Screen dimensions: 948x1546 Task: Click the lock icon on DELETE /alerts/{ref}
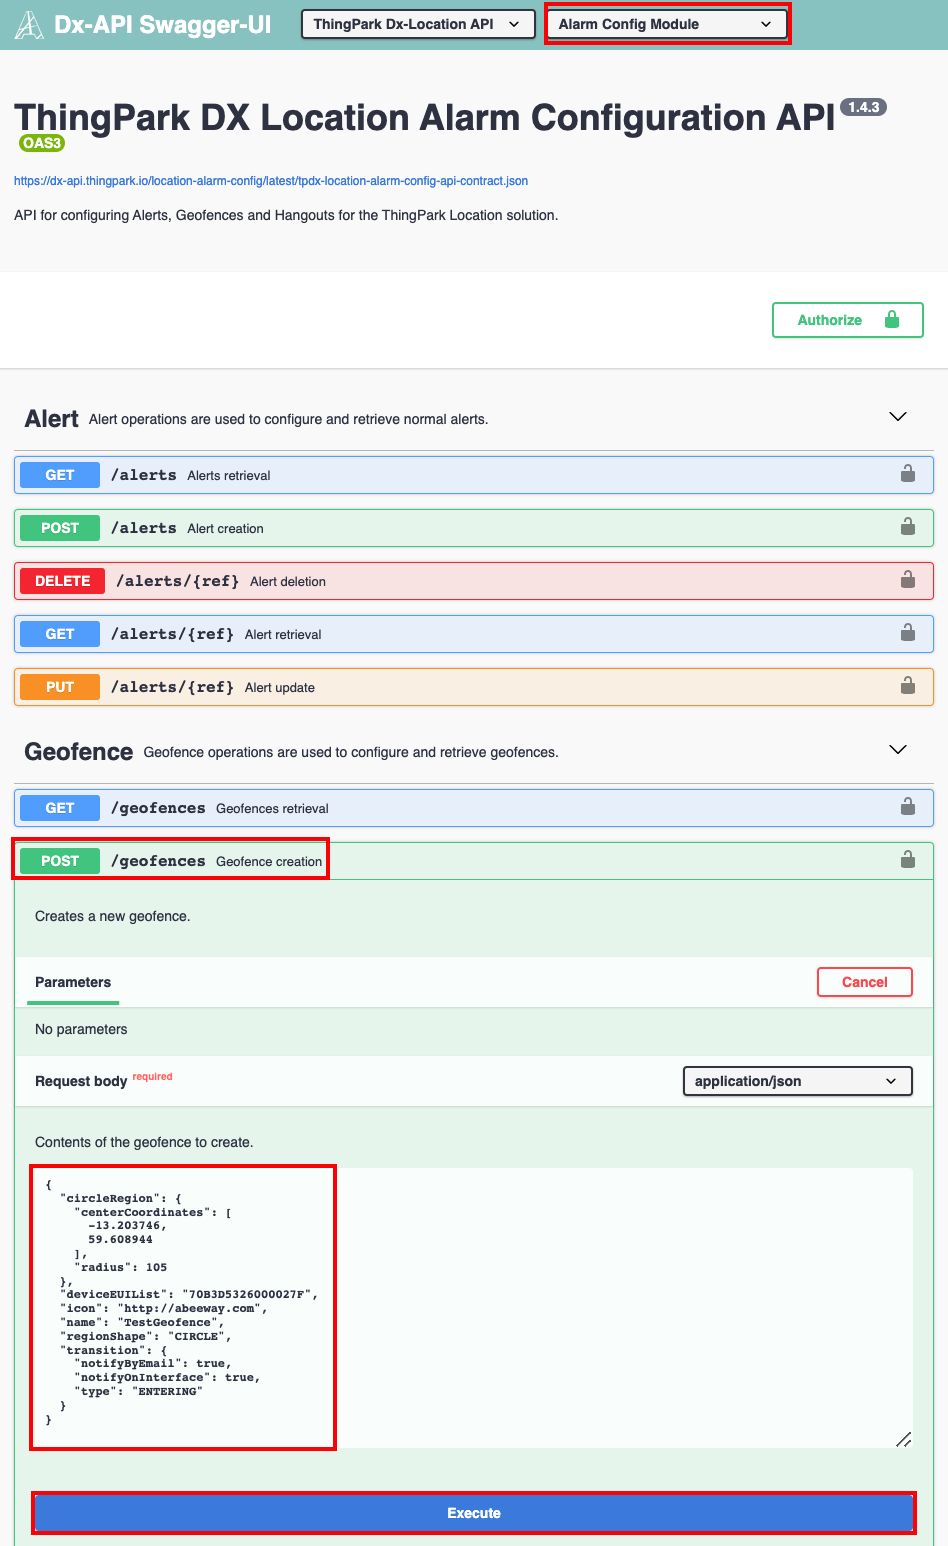click(x=908, y=580)
